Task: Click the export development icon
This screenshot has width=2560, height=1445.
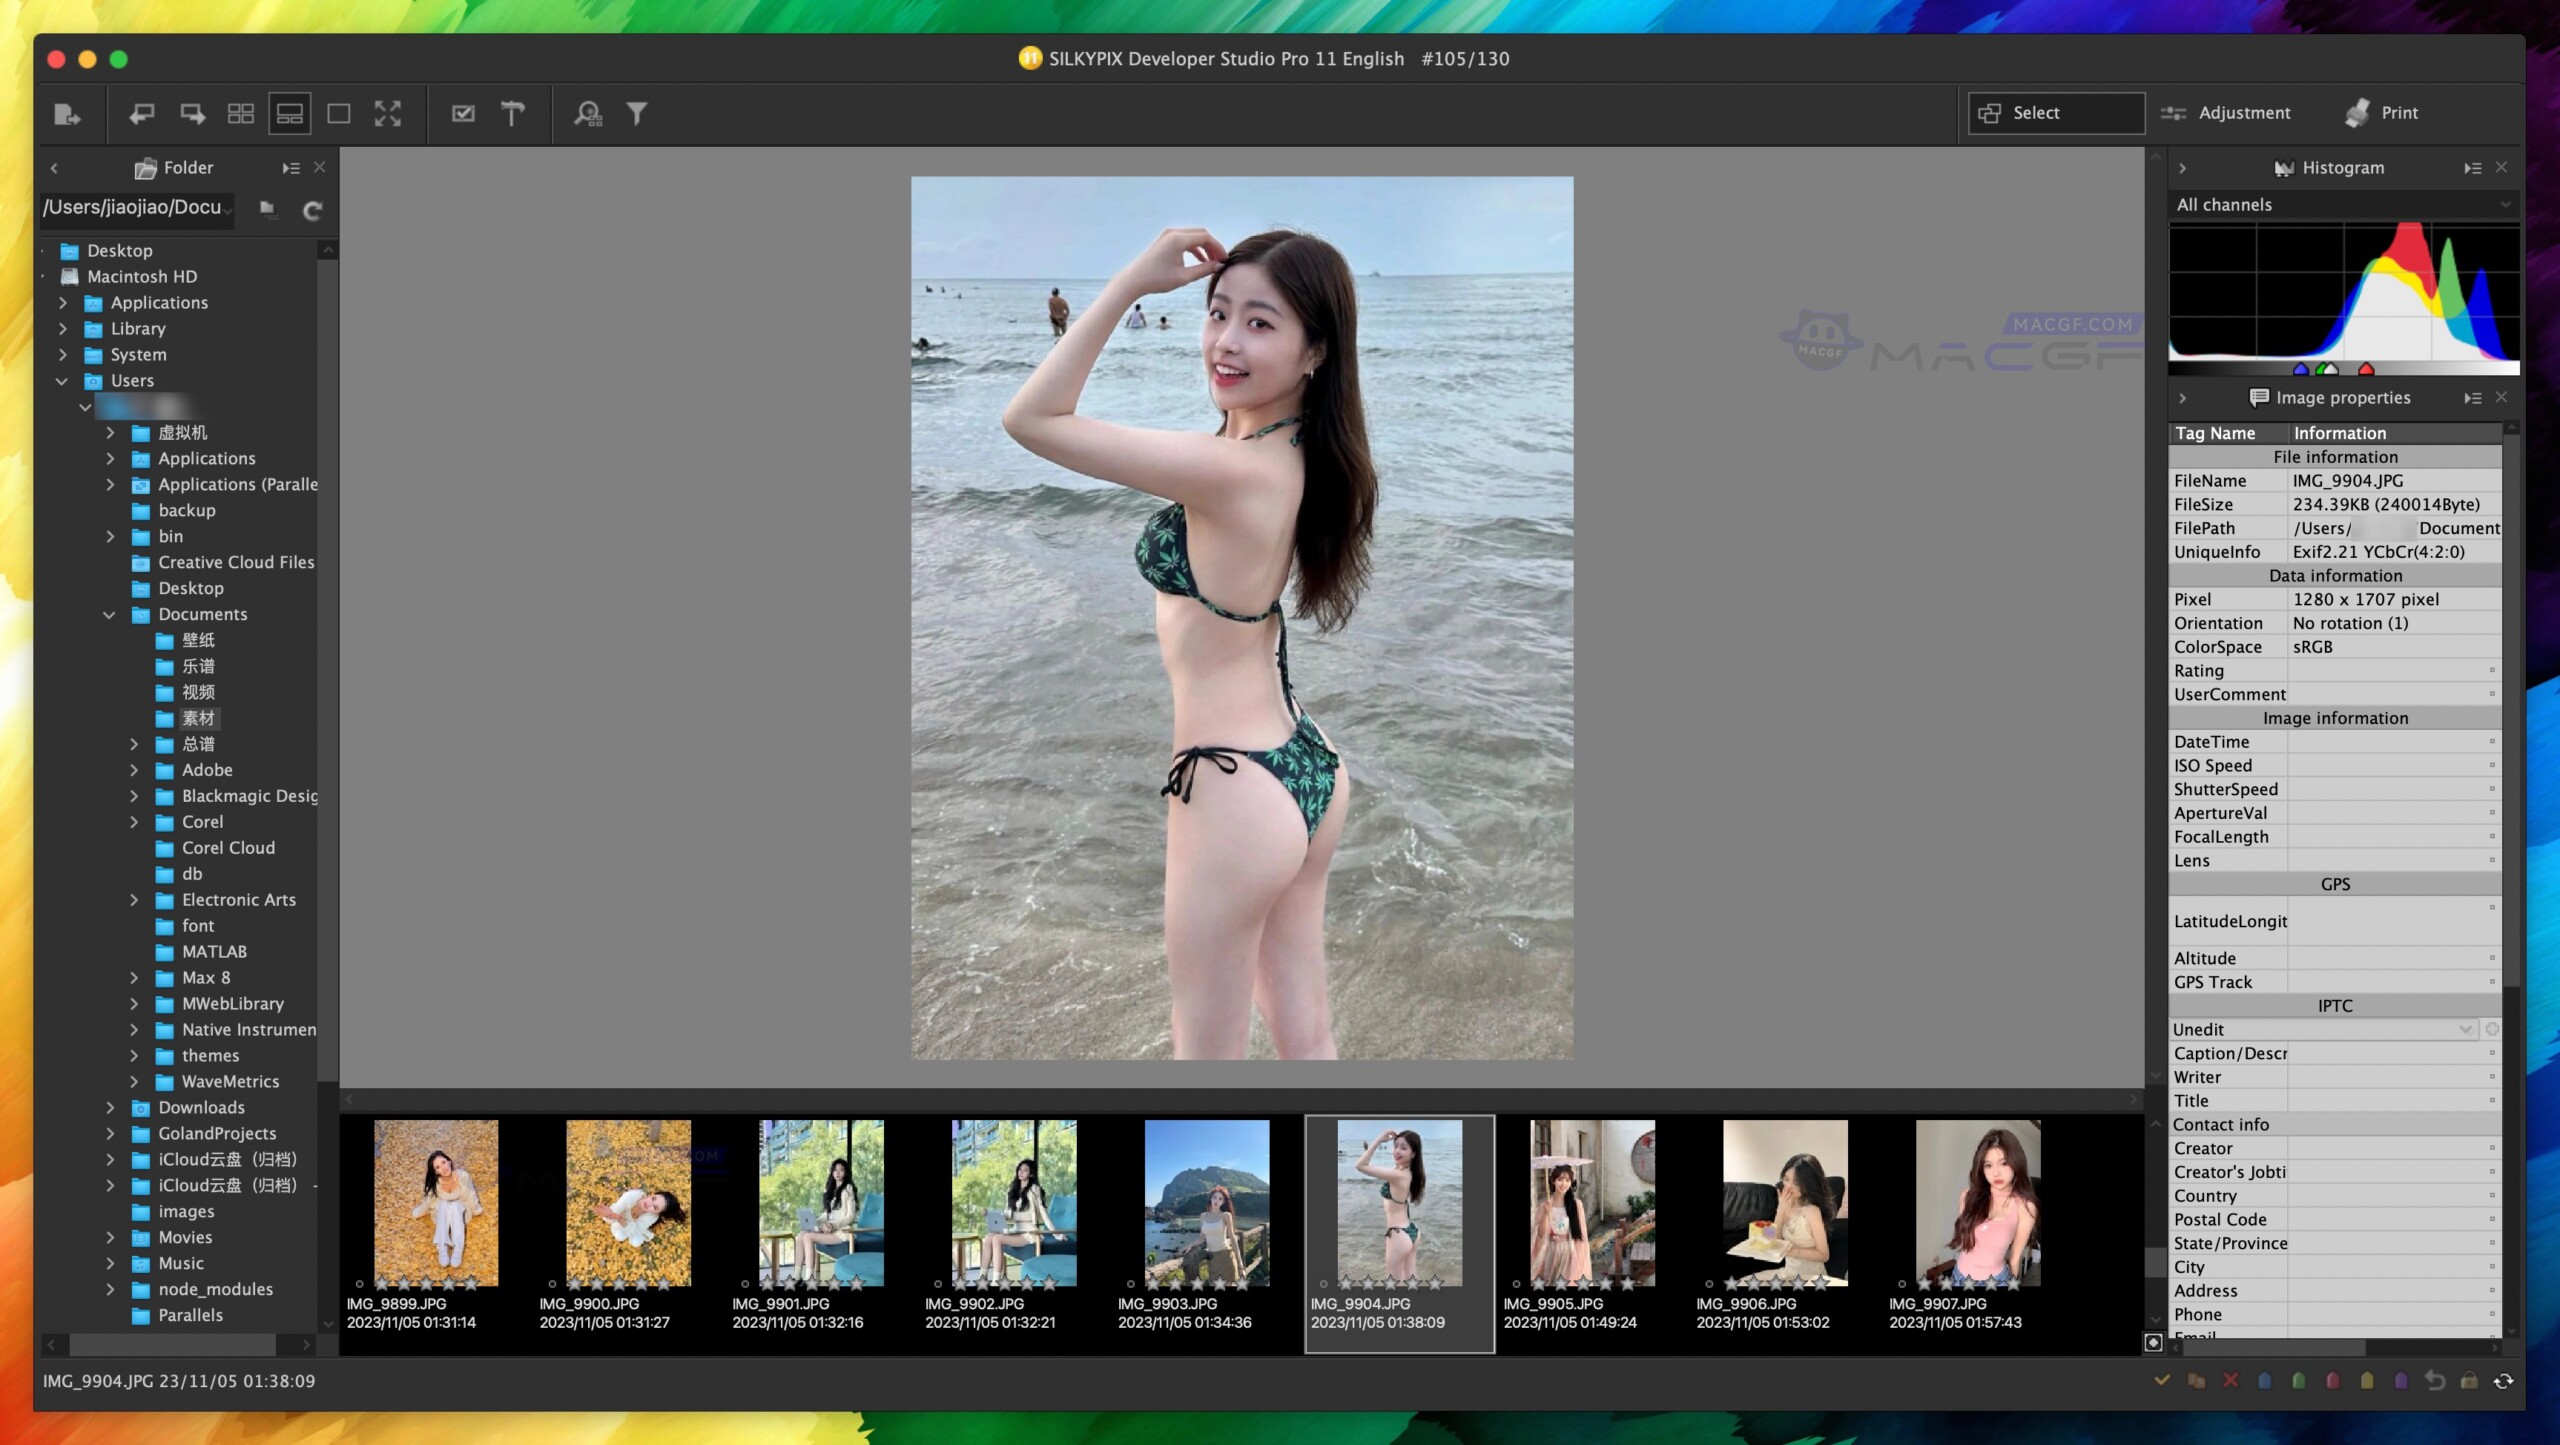Action: pos(68,113)
